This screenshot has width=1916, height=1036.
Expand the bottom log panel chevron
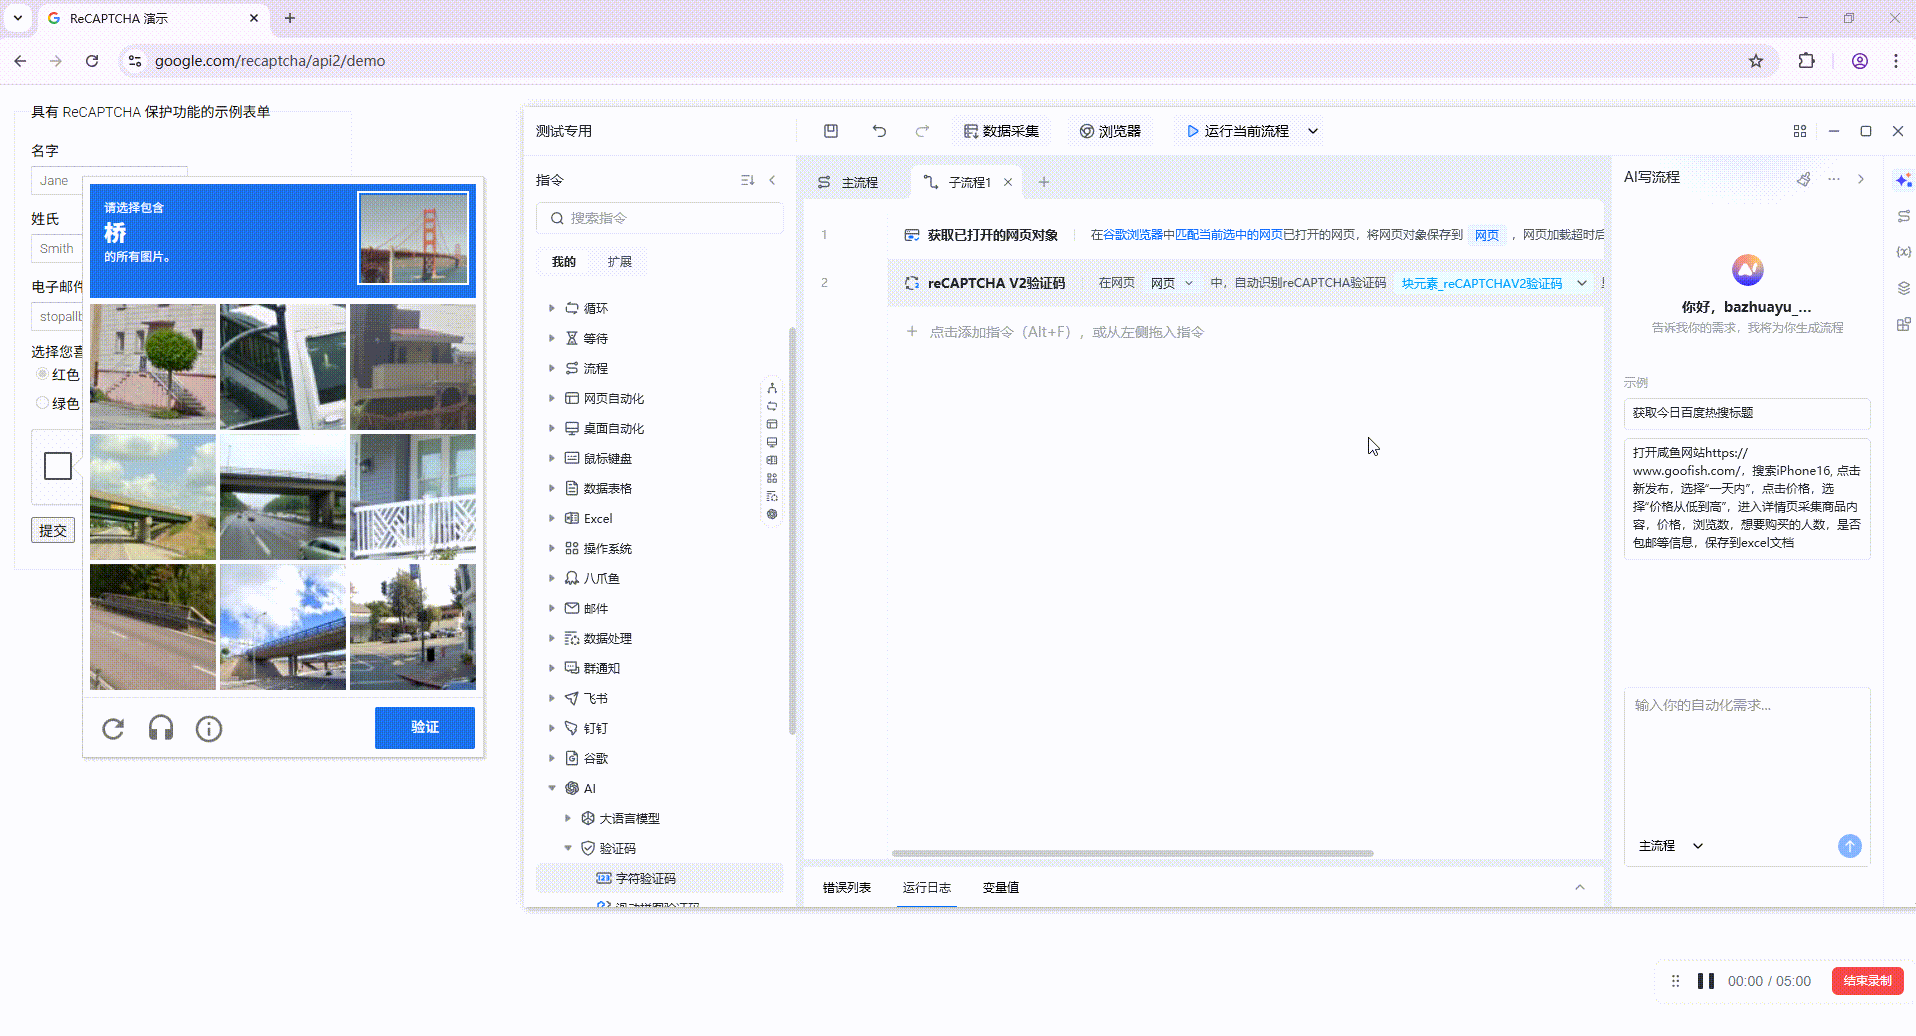[x=1580, y=887]
